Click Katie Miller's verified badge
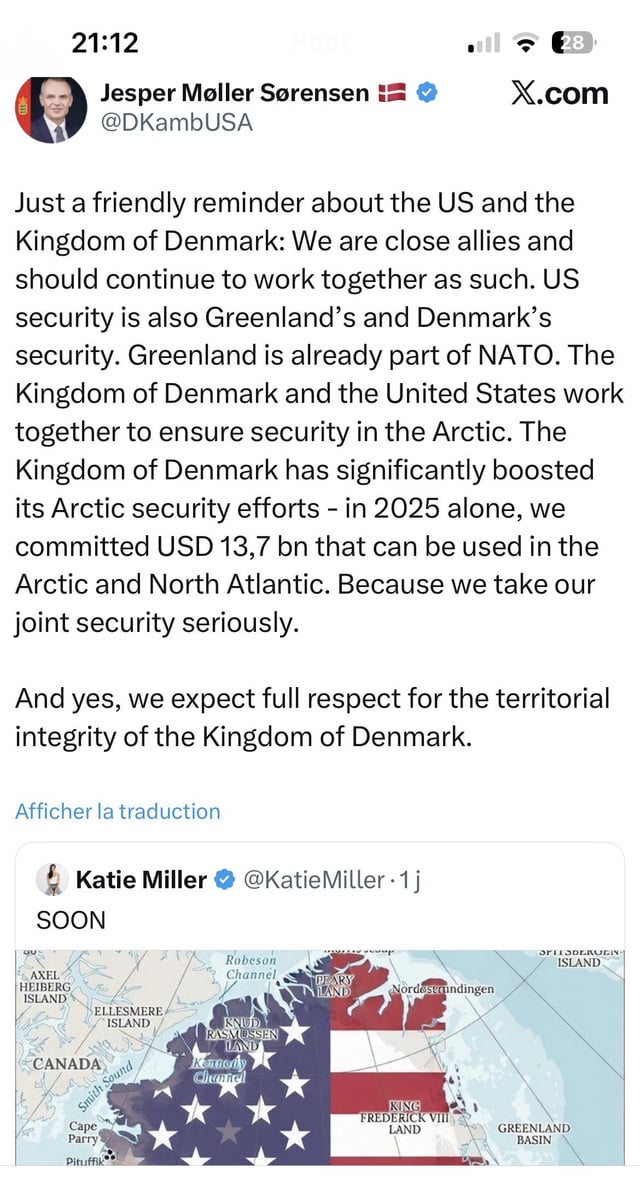This screenshot has height=1179, width=640. [226, 880]
